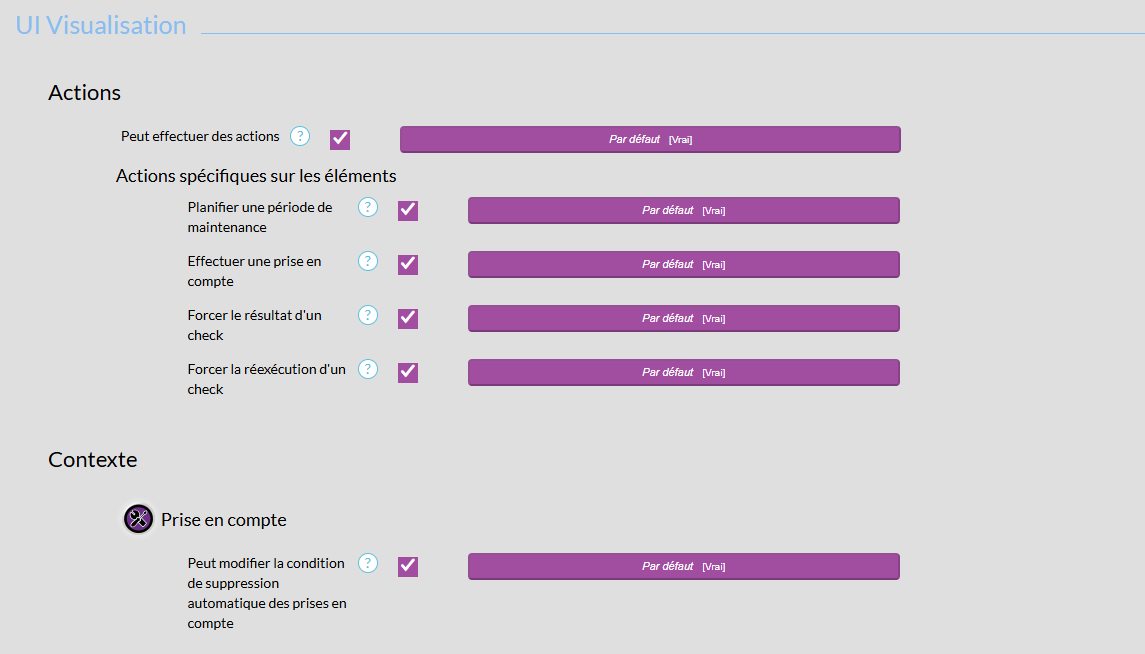Toggle 'Forcer la réexécution d'un check' checkbox
The width and height of the screenshot is (1145, 654).
click(408, 373)
